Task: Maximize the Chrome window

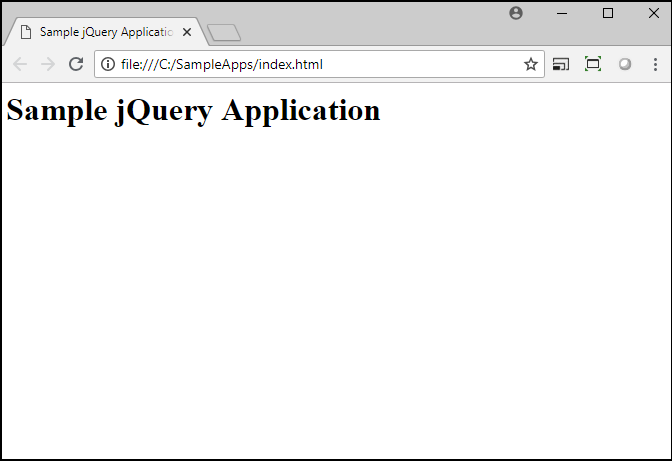Action: 608,13
